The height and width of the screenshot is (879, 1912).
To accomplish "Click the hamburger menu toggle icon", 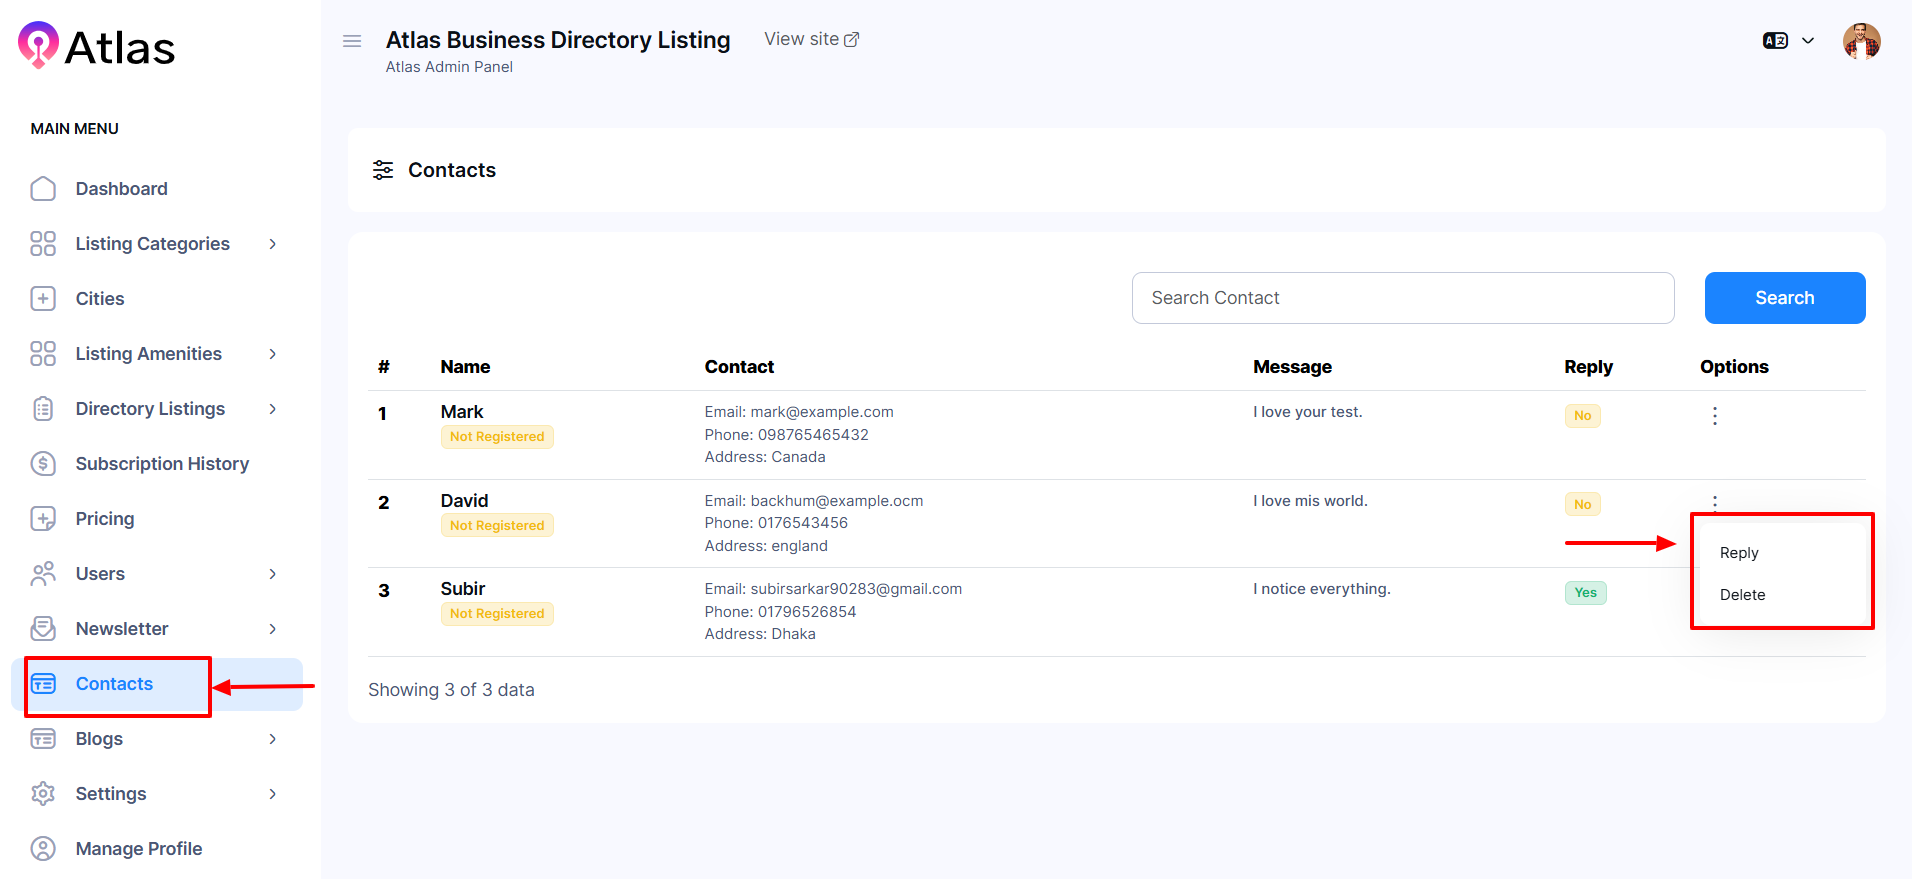I will 352,41.
